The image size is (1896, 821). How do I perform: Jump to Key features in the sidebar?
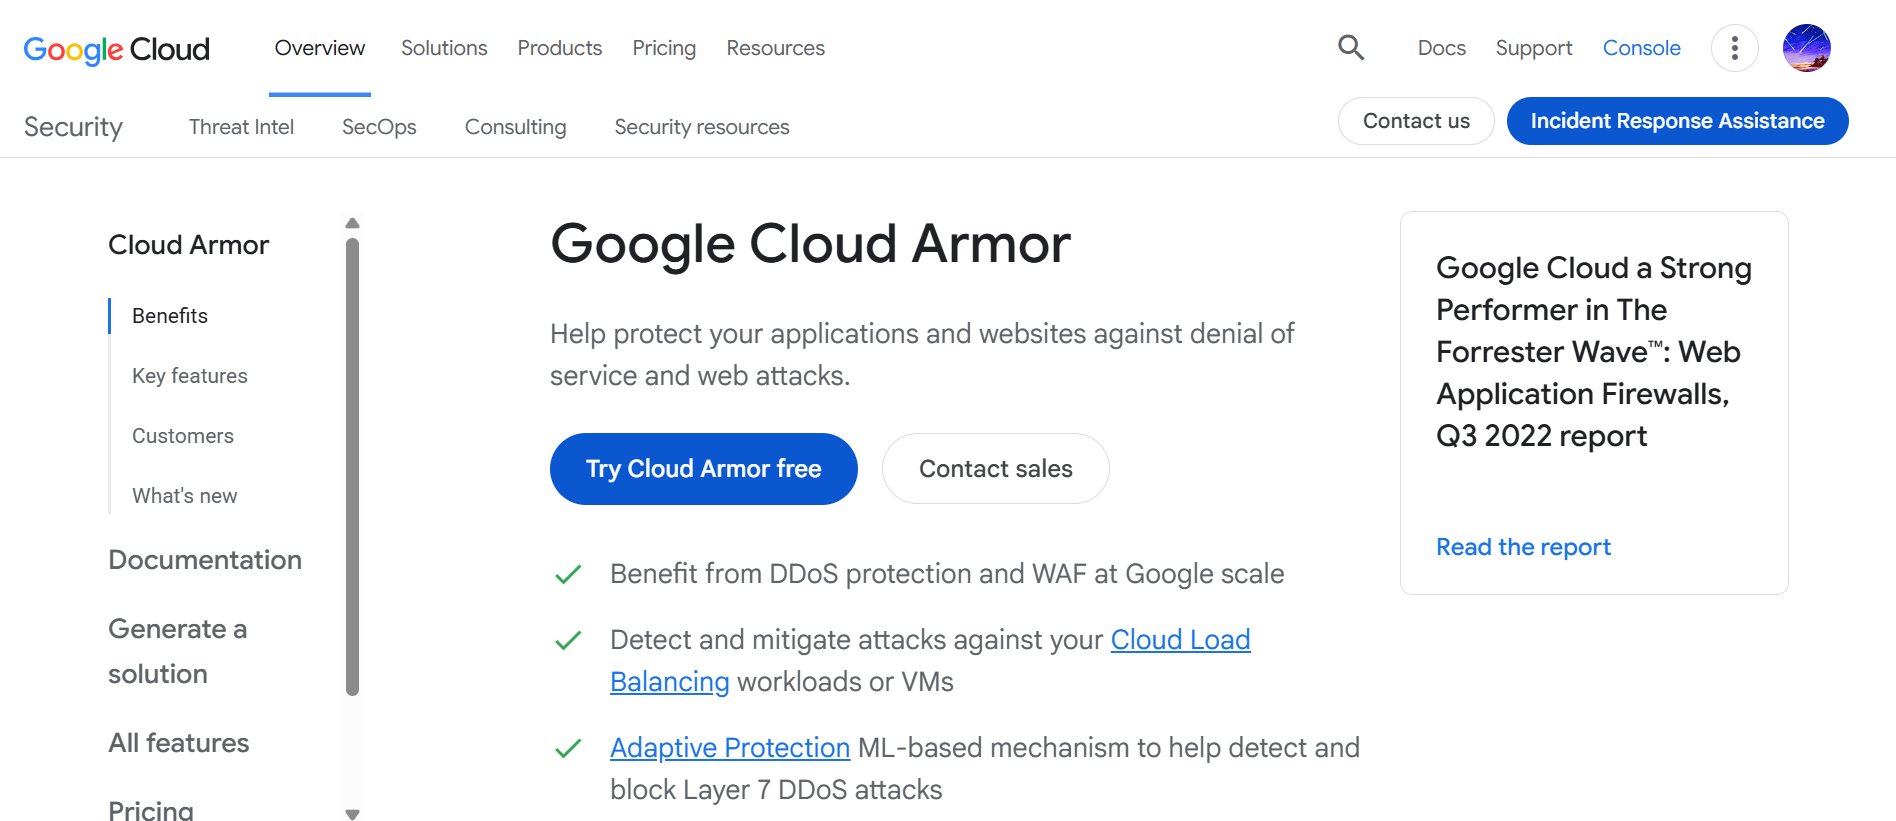click(x=190, y=376)
